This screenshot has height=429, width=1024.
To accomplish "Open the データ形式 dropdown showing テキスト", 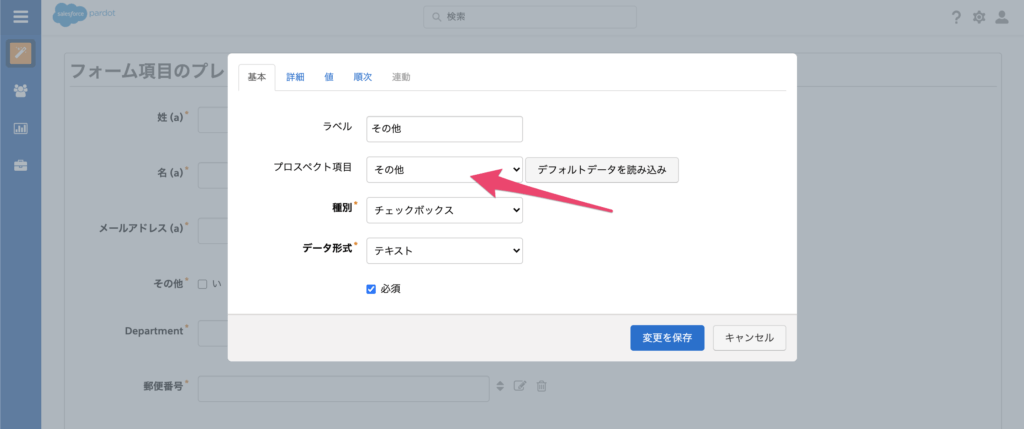I will pyautogui.click(x=444, y=251).
